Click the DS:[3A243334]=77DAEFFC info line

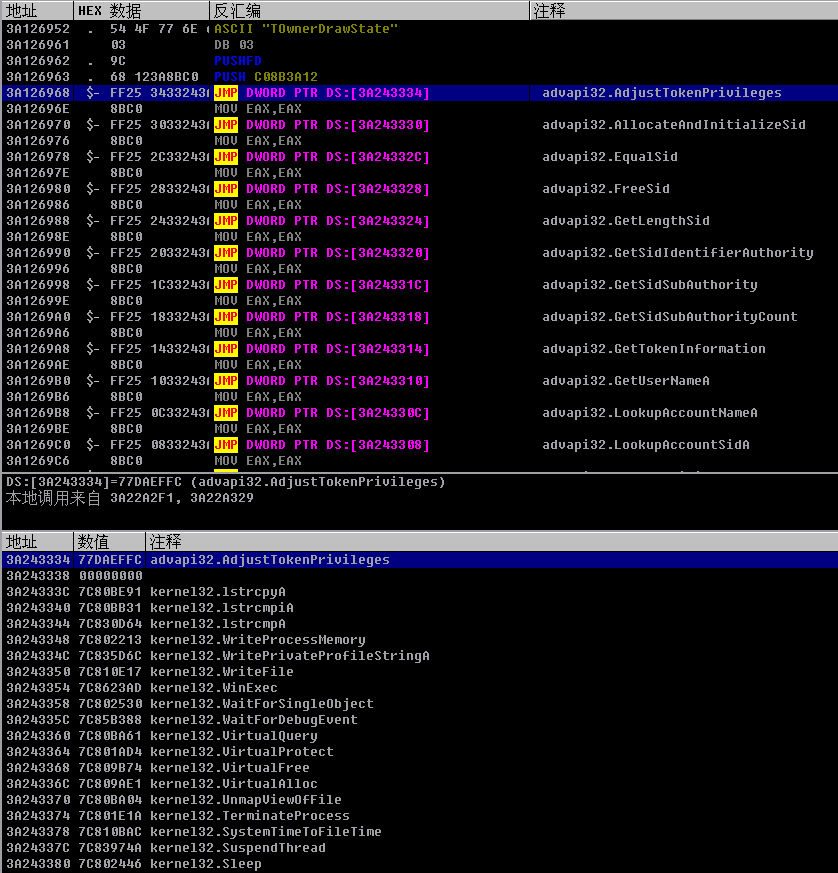(x=226, y=482)
